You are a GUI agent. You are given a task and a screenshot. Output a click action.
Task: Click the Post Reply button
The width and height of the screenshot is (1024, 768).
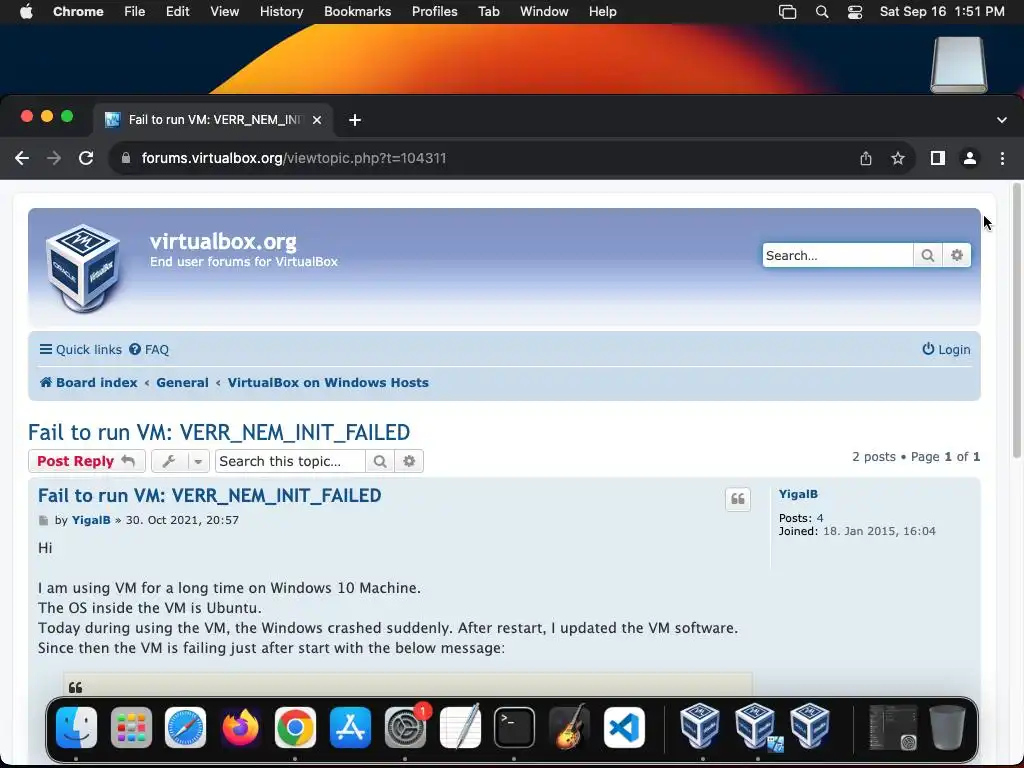[86, 461]
